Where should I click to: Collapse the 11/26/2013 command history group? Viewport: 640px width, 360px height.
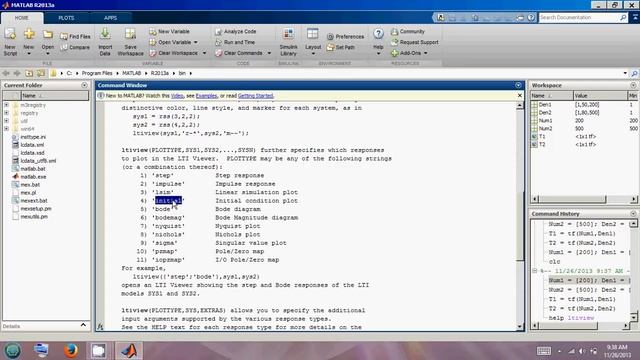click(x=535, y=271)
